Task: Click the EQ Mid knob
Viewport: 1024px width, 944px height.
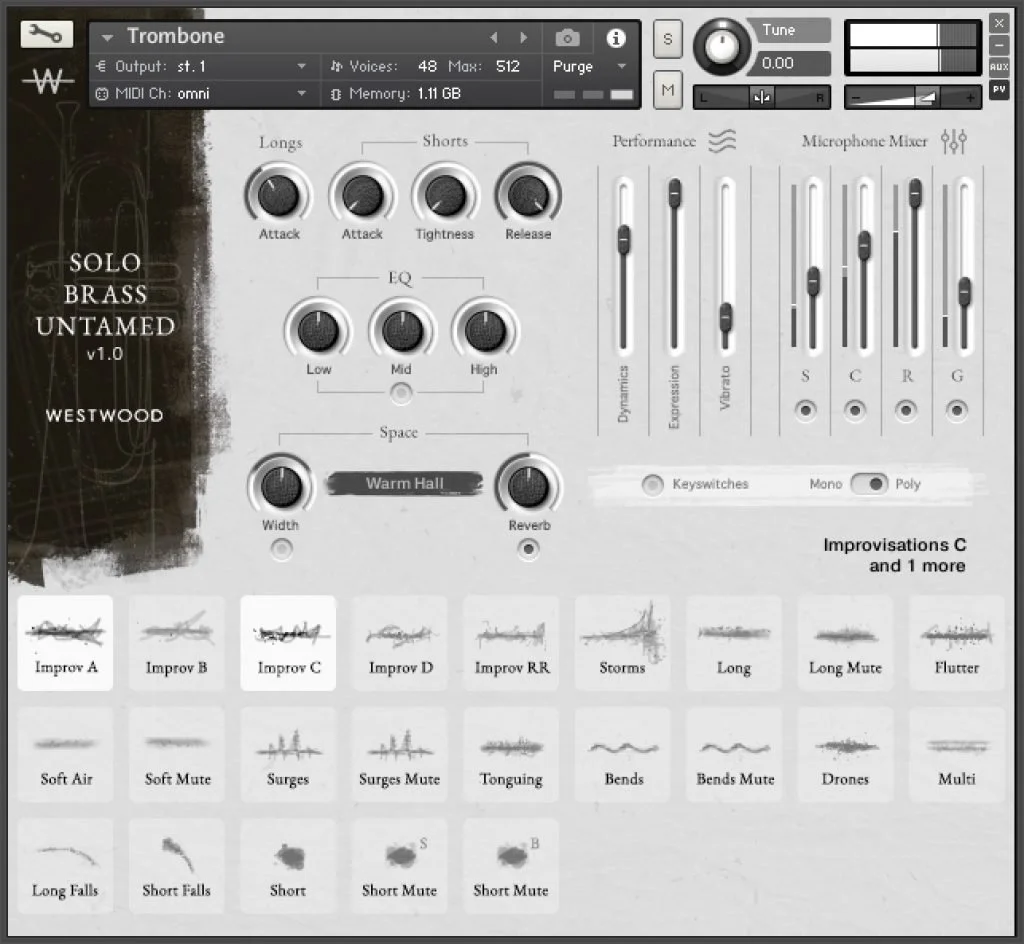Action: pos(402,330)
